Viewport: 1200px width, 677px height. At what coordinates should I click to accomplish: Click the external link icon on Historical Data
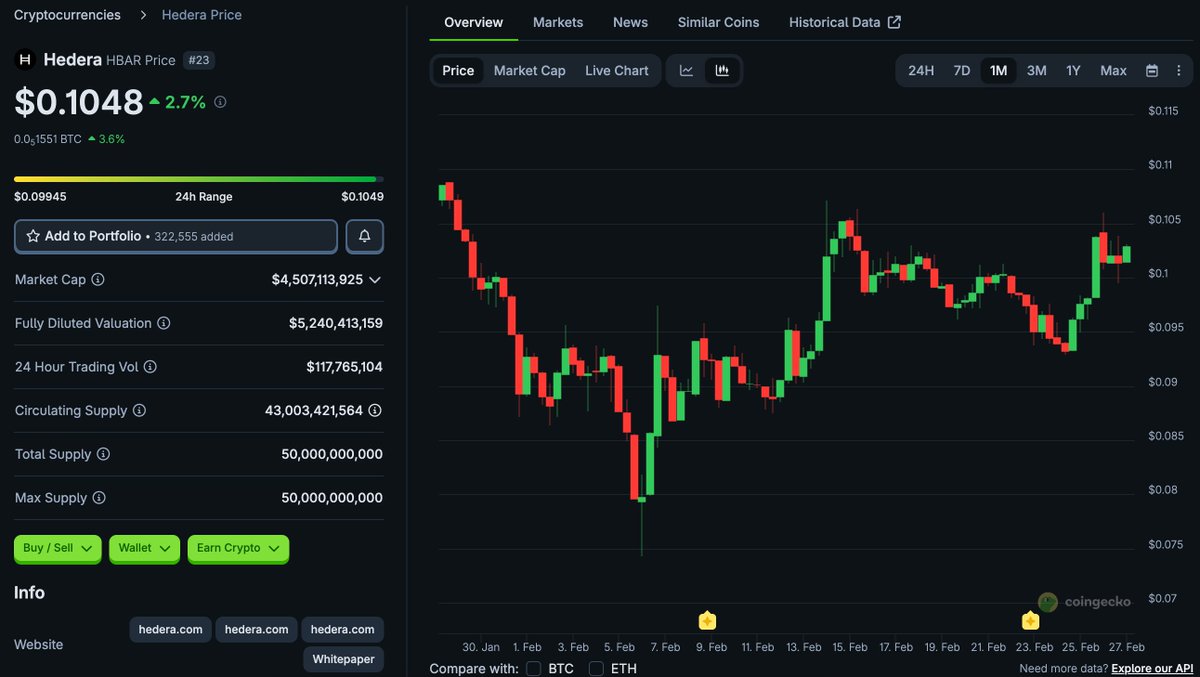[895, 22]
